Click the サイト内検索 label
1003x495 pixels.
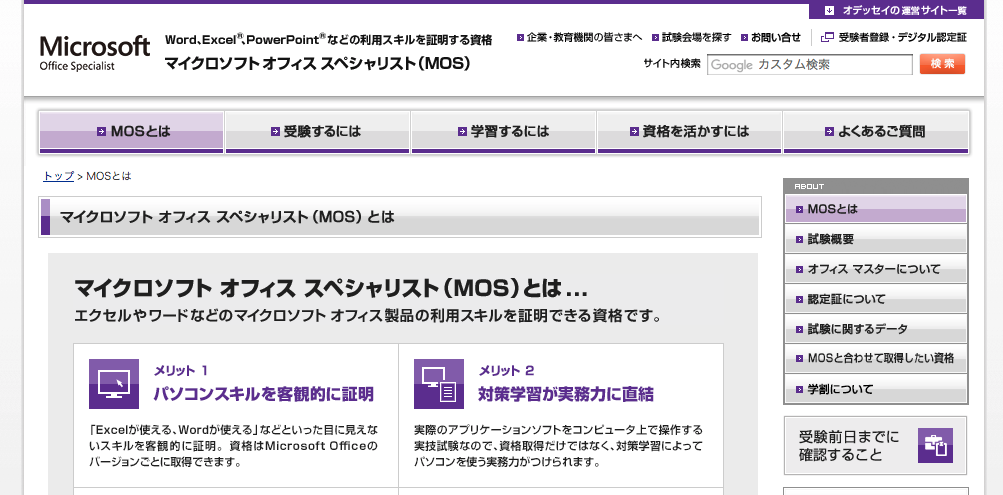tap(672, 64)
